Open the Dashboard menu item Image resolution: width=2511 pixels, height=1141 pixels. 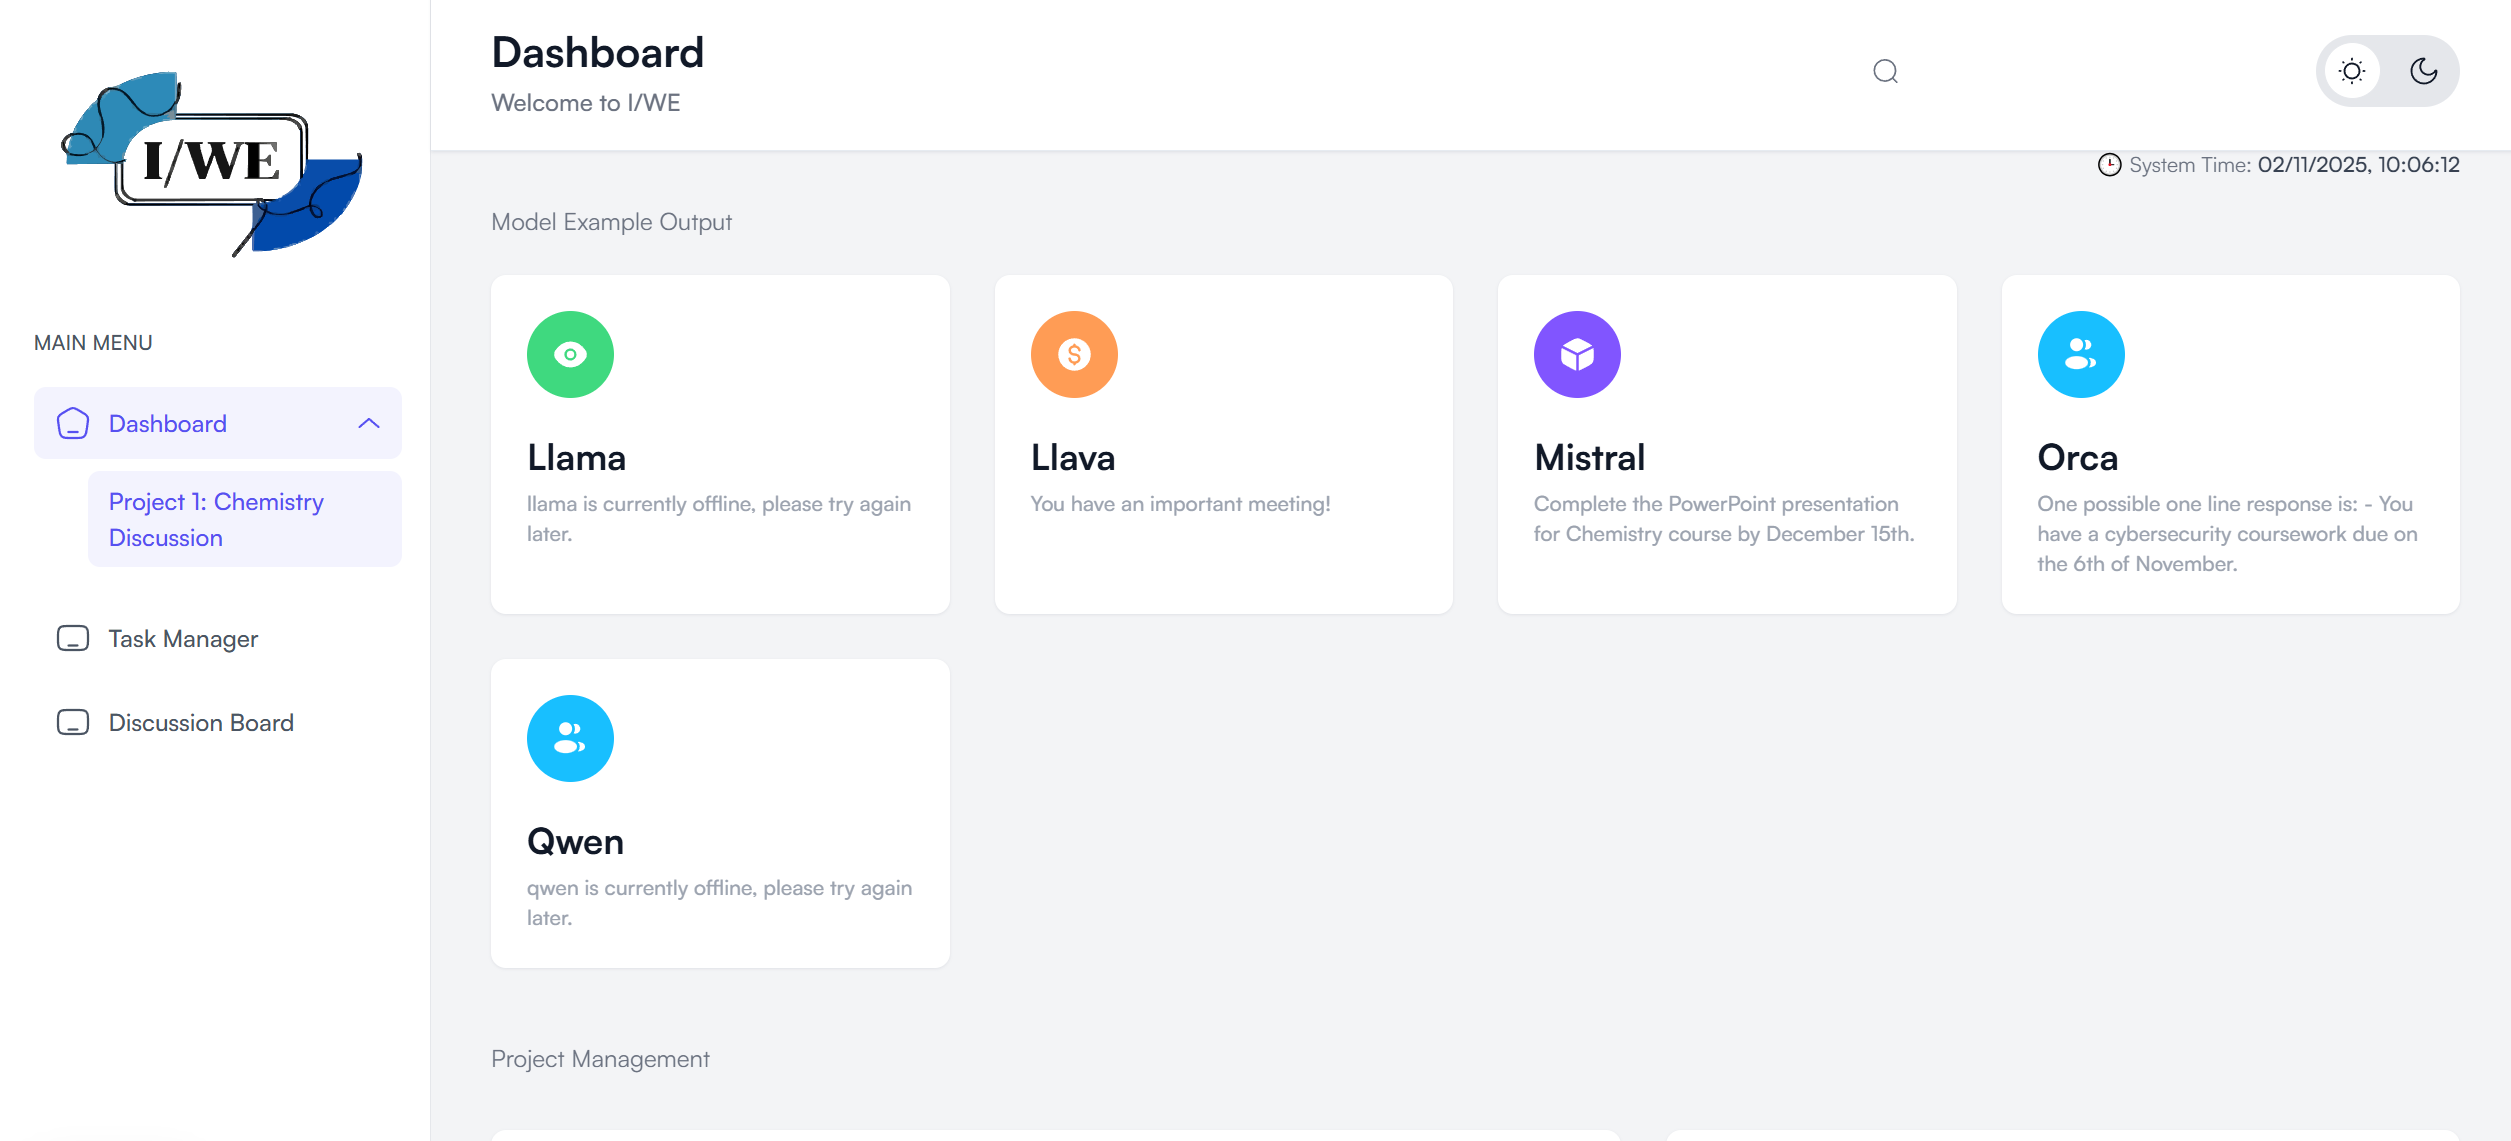tap(168, 423)
